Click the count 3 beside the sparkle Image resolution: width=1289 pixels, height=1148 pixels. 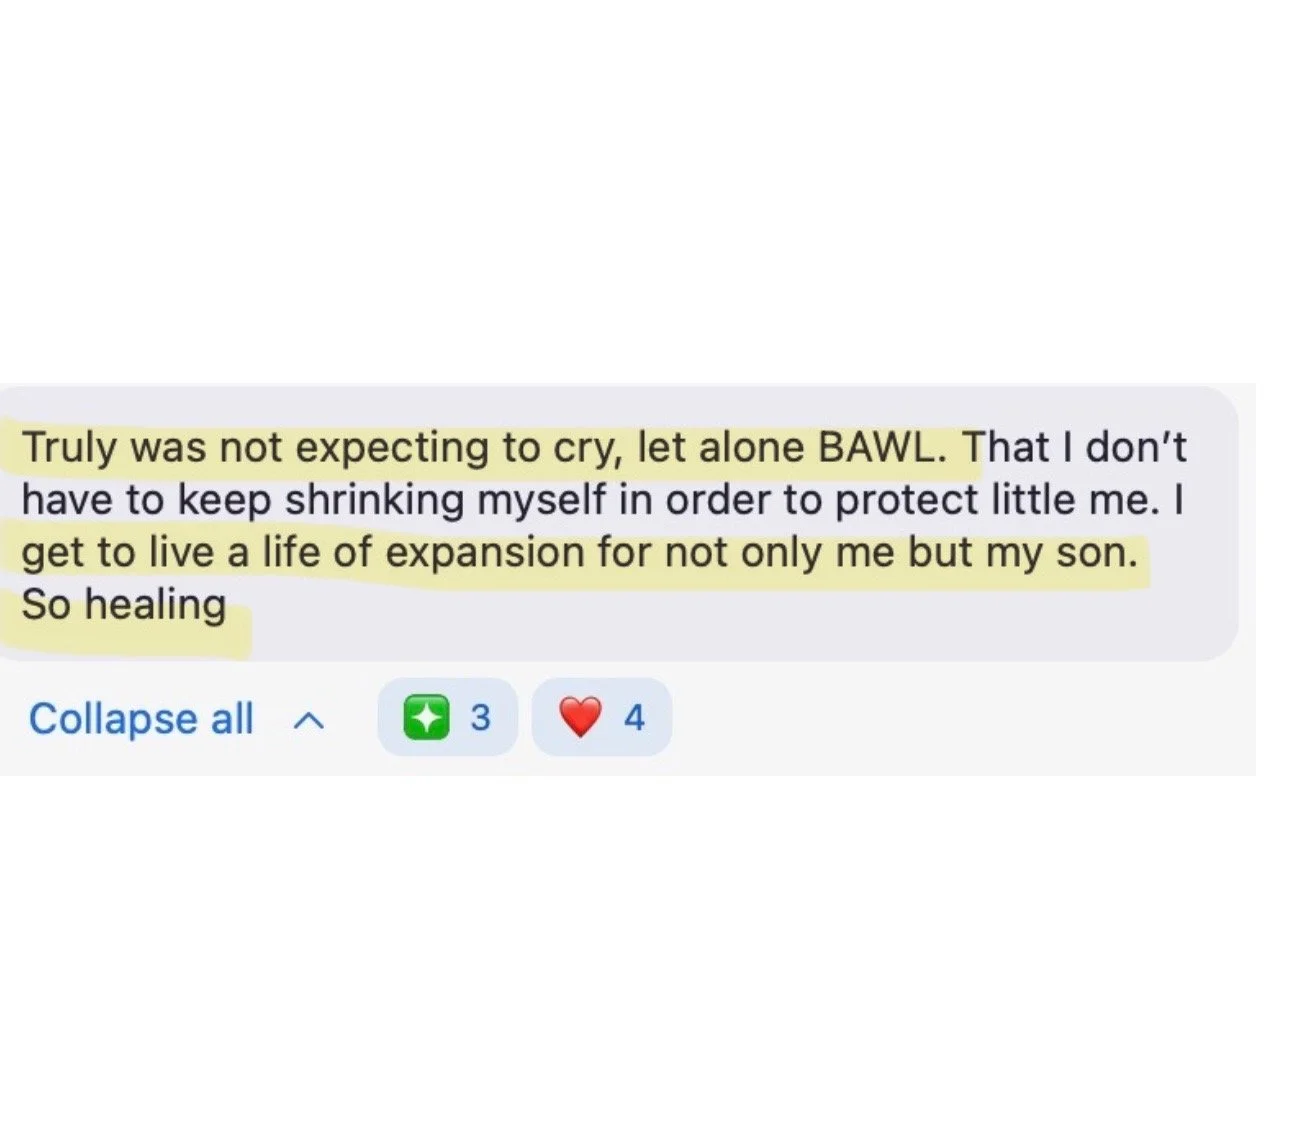coord(480,718)
